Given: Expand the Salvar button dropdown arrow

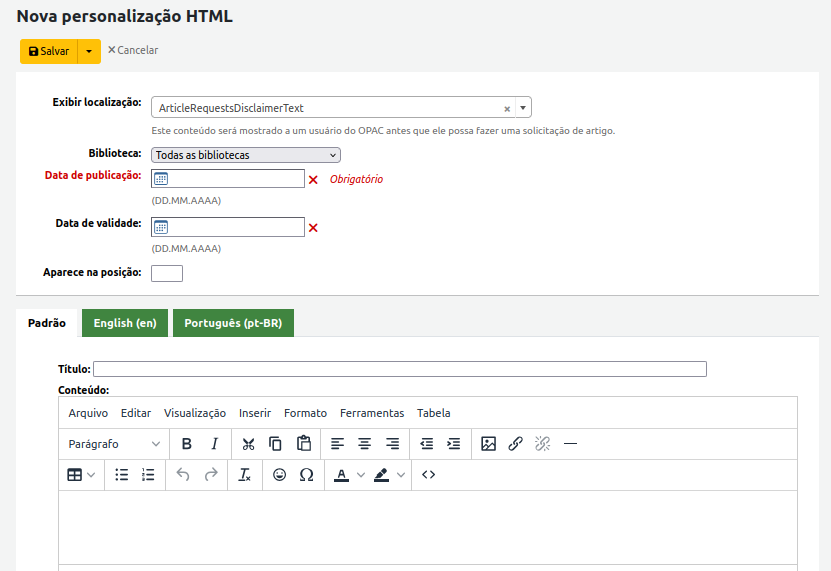Looking at the screenshot, I should [89, 51].
